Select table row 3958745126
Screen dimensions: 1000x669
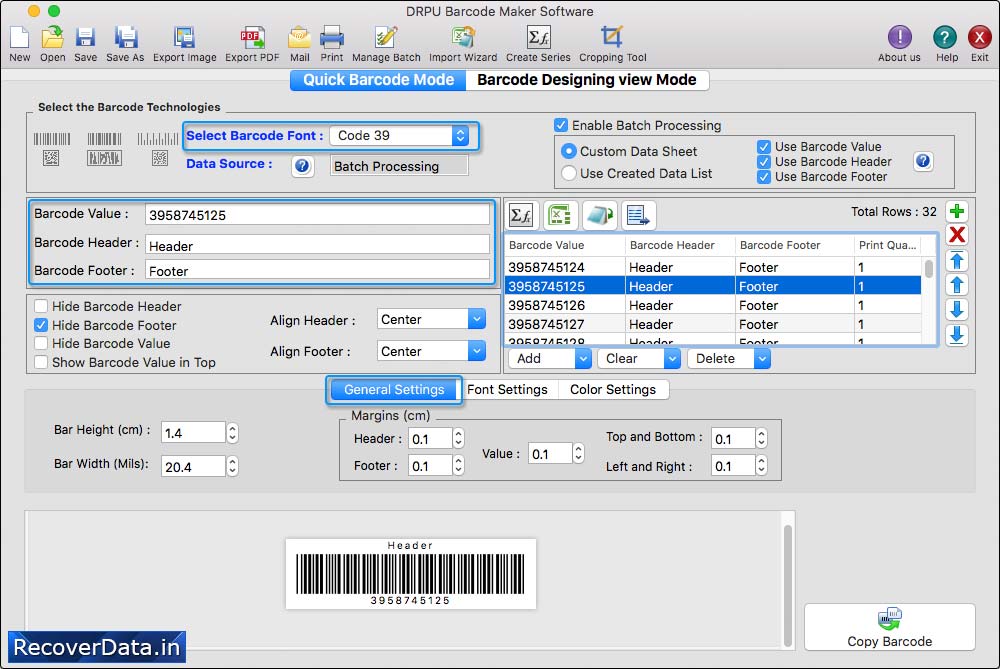[x=713, y=305]
